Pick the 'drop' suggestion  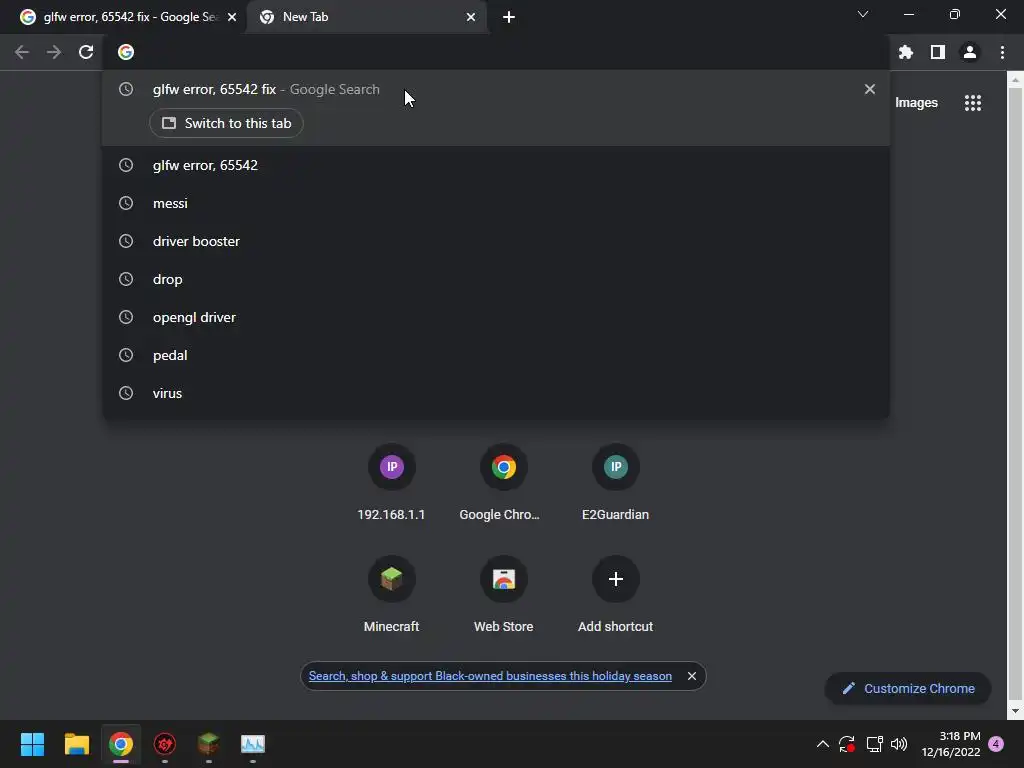496,279
